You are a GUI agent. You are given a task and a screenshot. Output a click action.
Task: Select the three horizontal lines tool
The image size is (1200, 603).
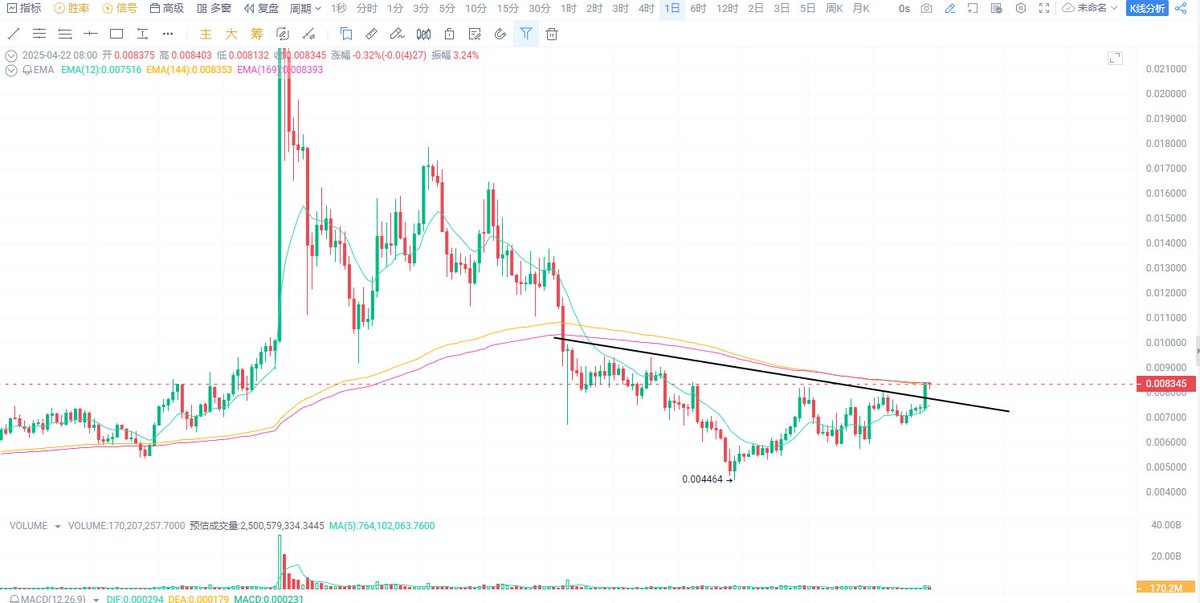coord(65,34)
